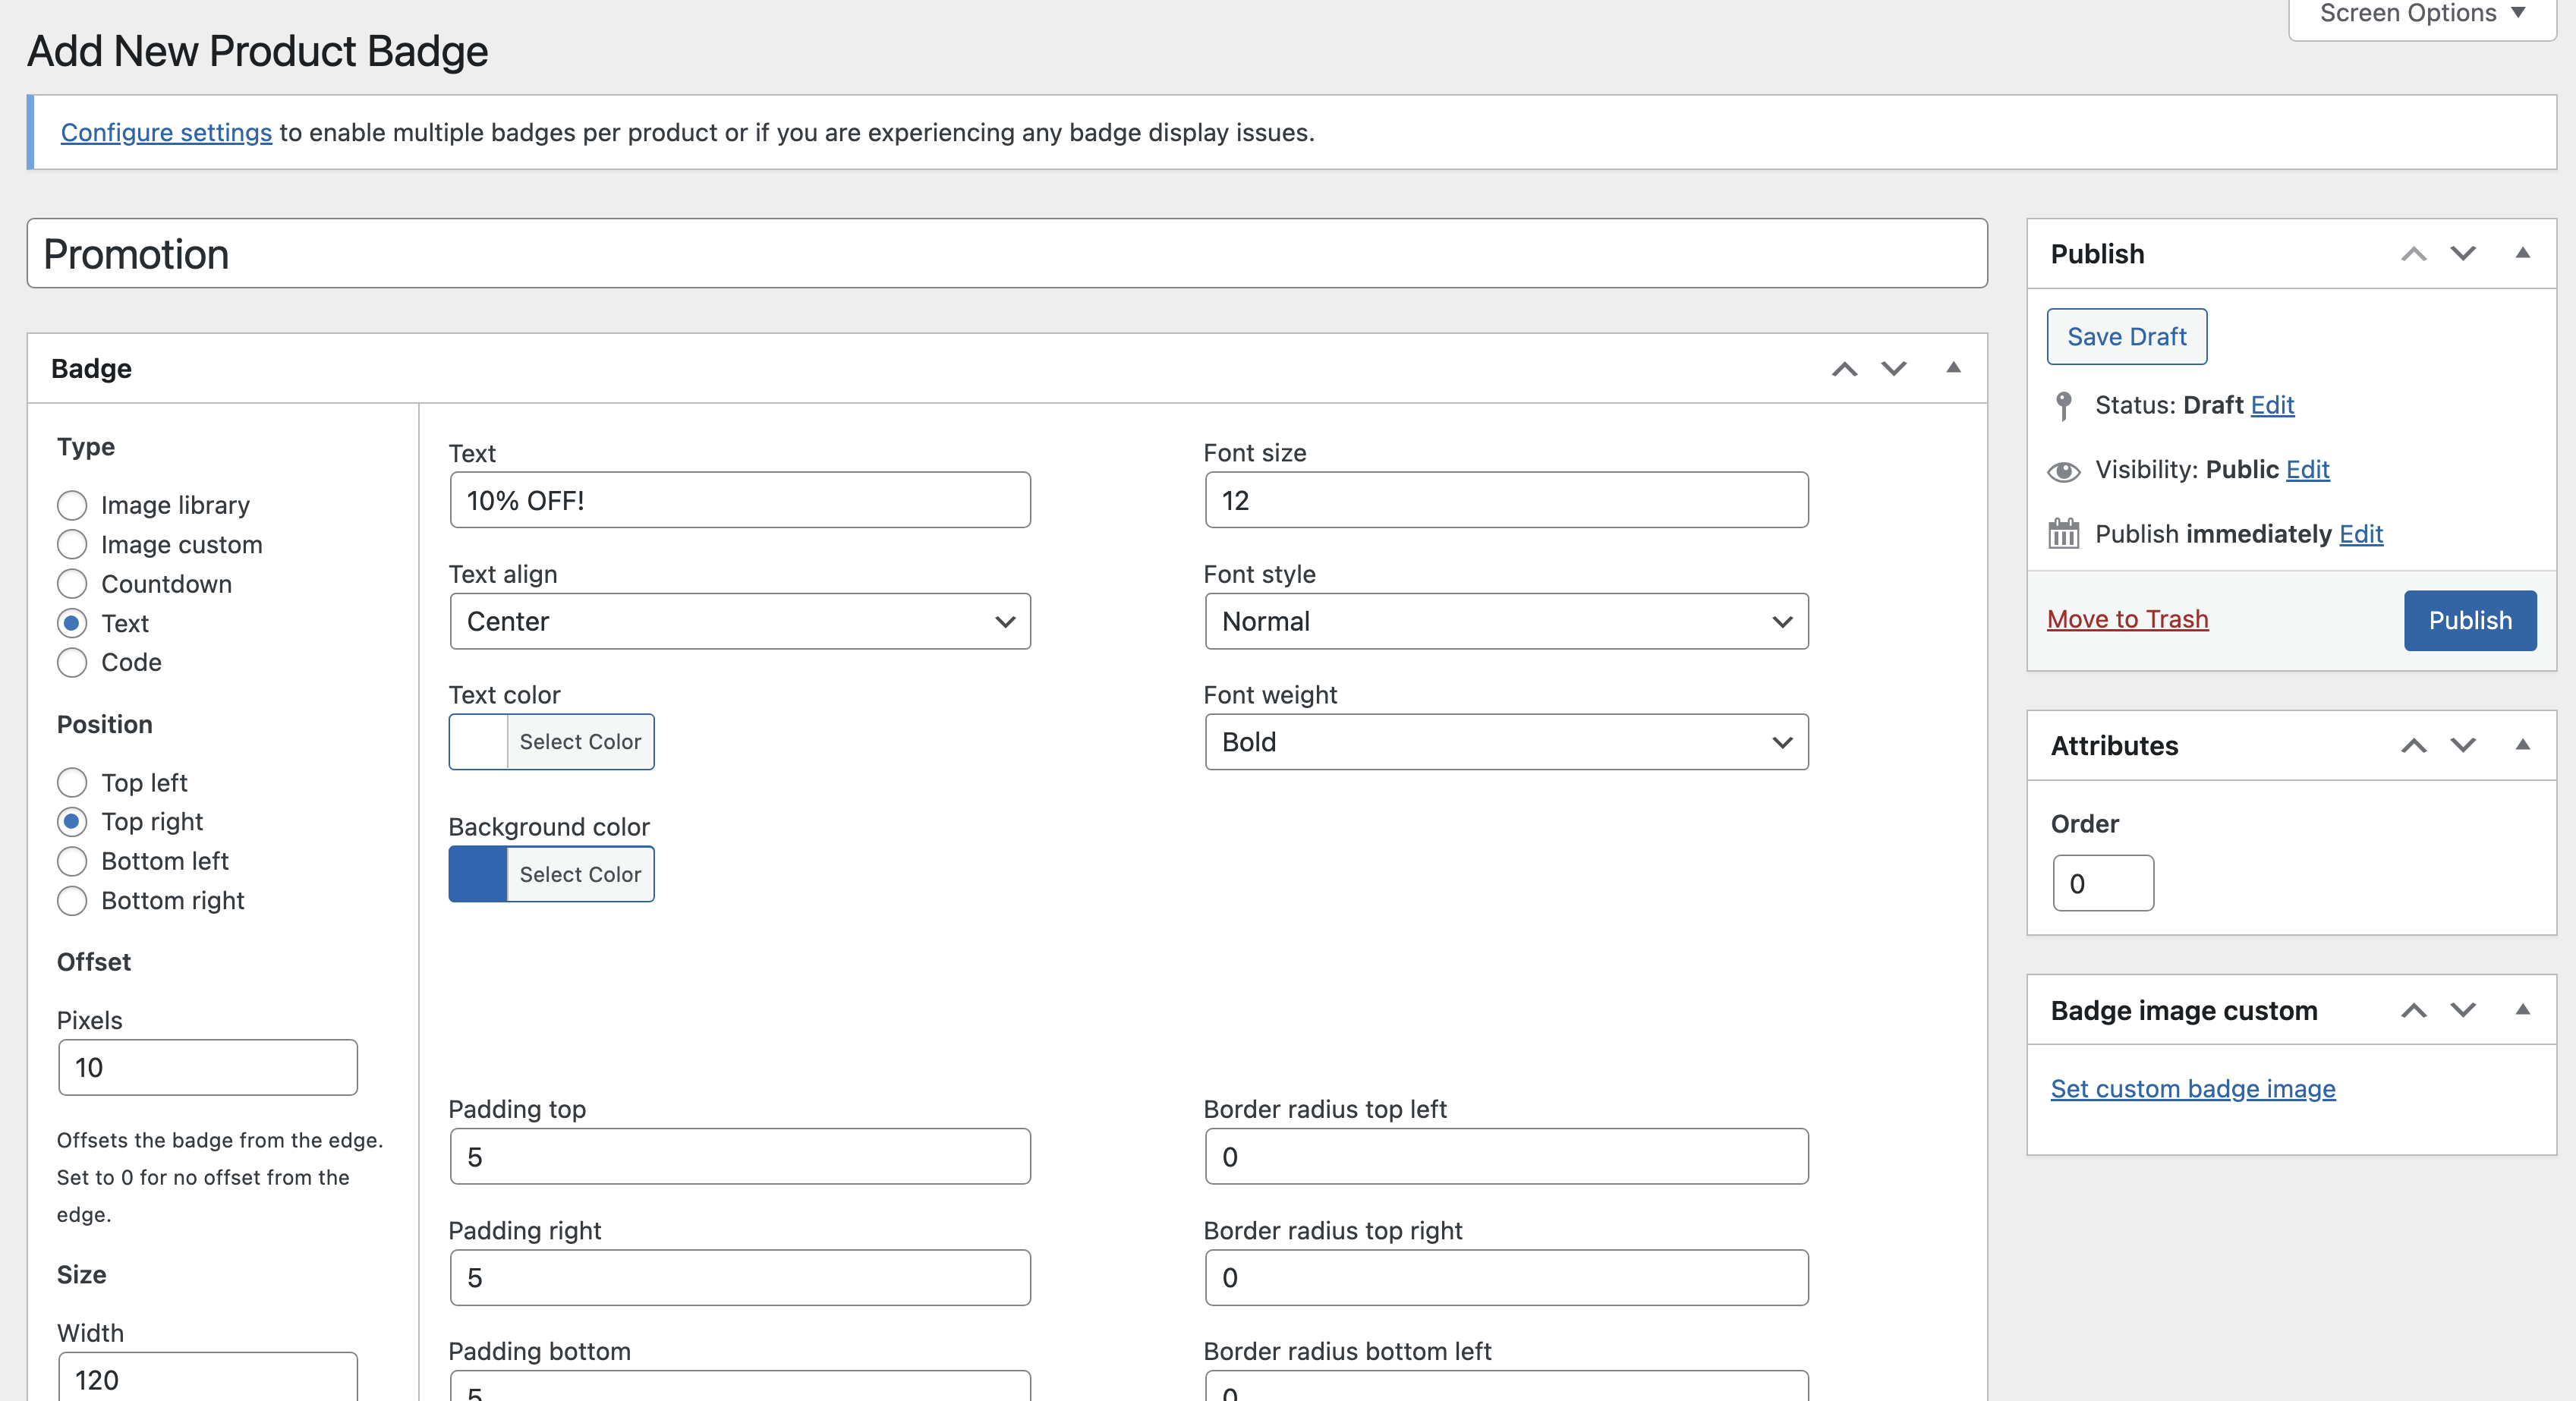Collapse the Attributes panel
This screenshot has height=1401, width=2576.
pyautogui.click(x=2525, y=745)
